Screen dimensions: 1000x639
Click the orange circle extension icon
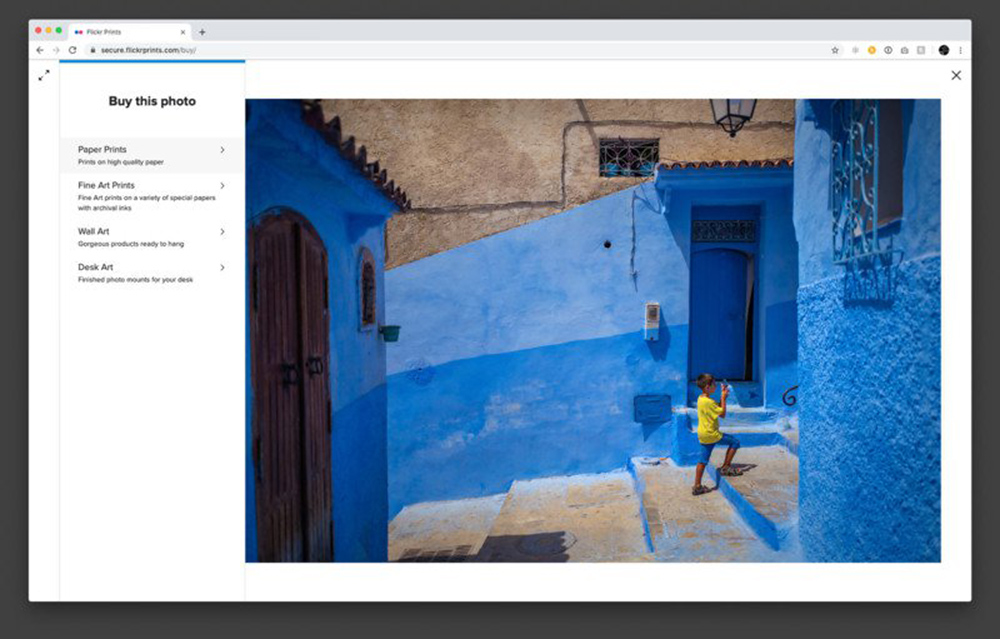pyautogui.click(x=872, y=50)
